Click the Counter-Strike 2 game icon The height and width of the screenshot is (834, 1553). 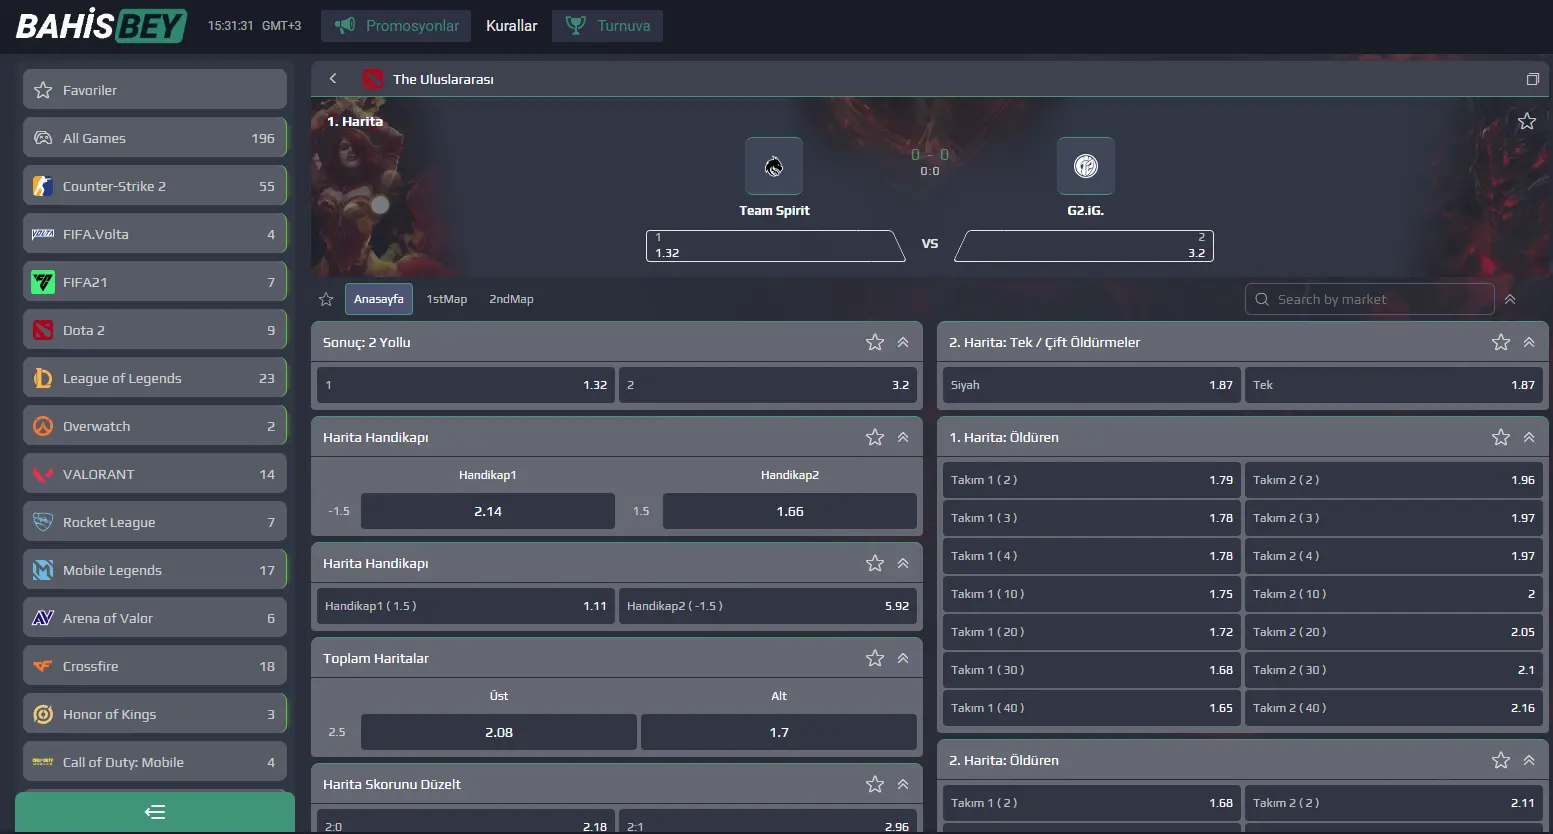[x=43, y=186]
